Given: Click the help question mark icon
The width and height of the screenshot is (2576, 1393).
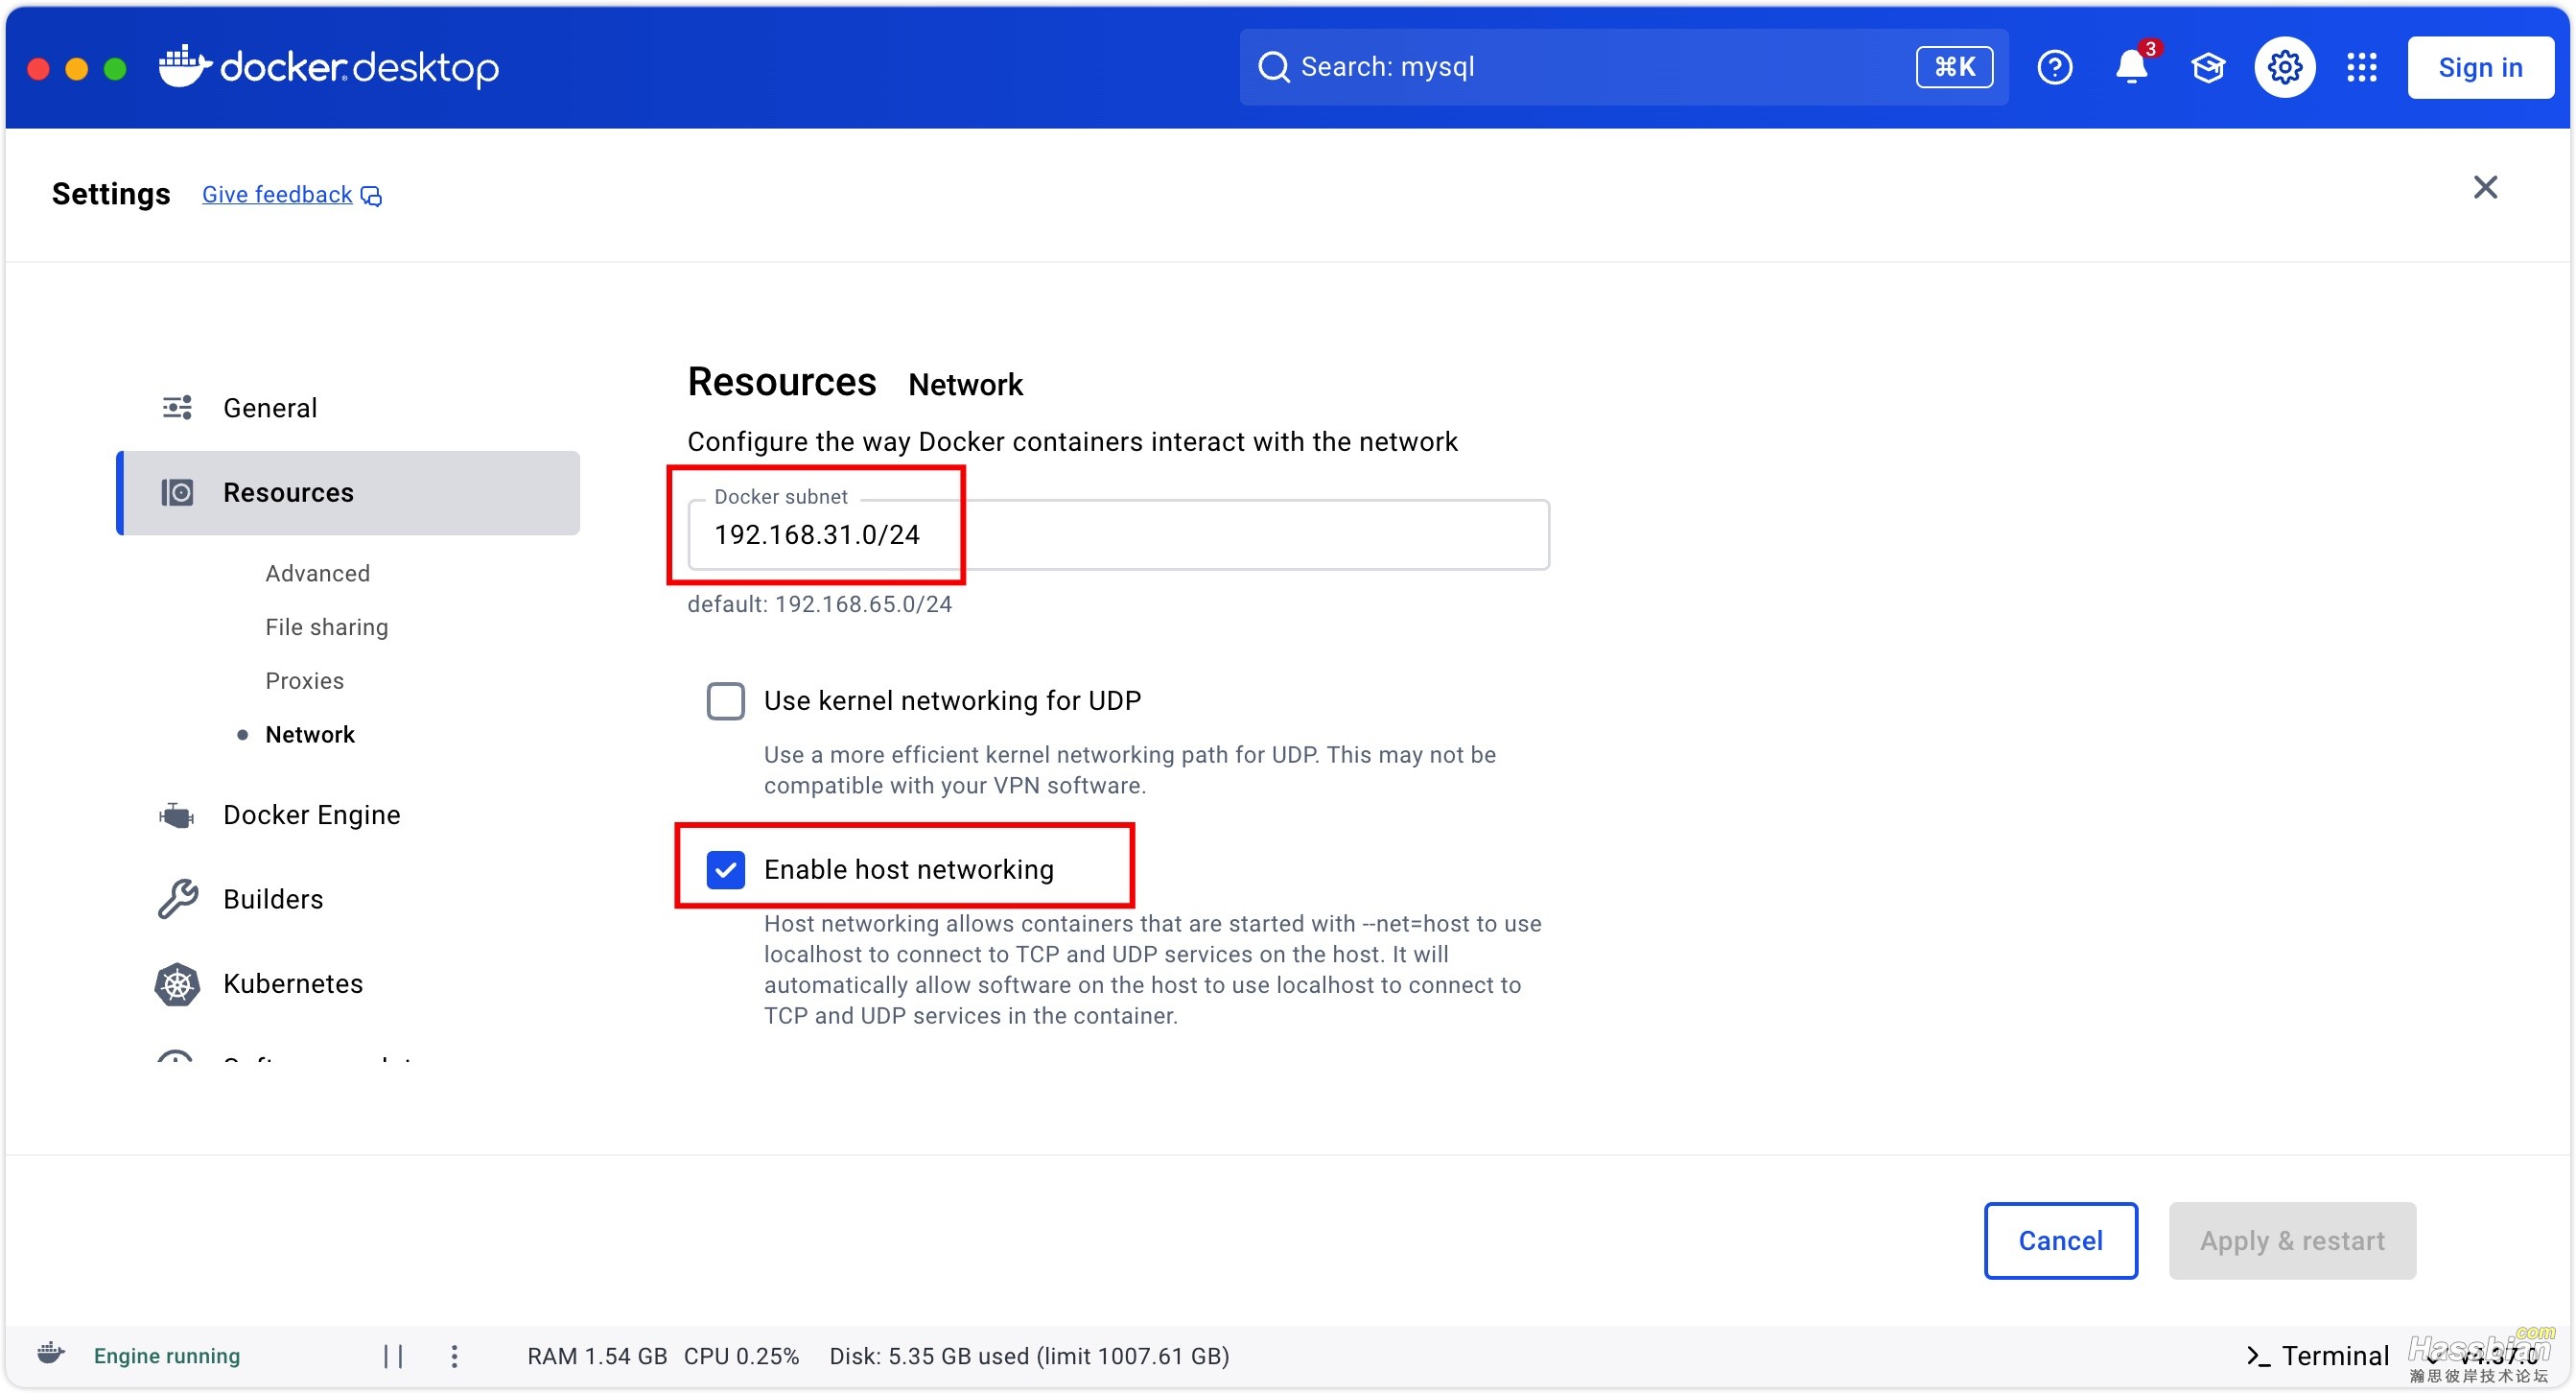Looking at the screenshot, I should pyautogui.click(x=2055, y=67).
